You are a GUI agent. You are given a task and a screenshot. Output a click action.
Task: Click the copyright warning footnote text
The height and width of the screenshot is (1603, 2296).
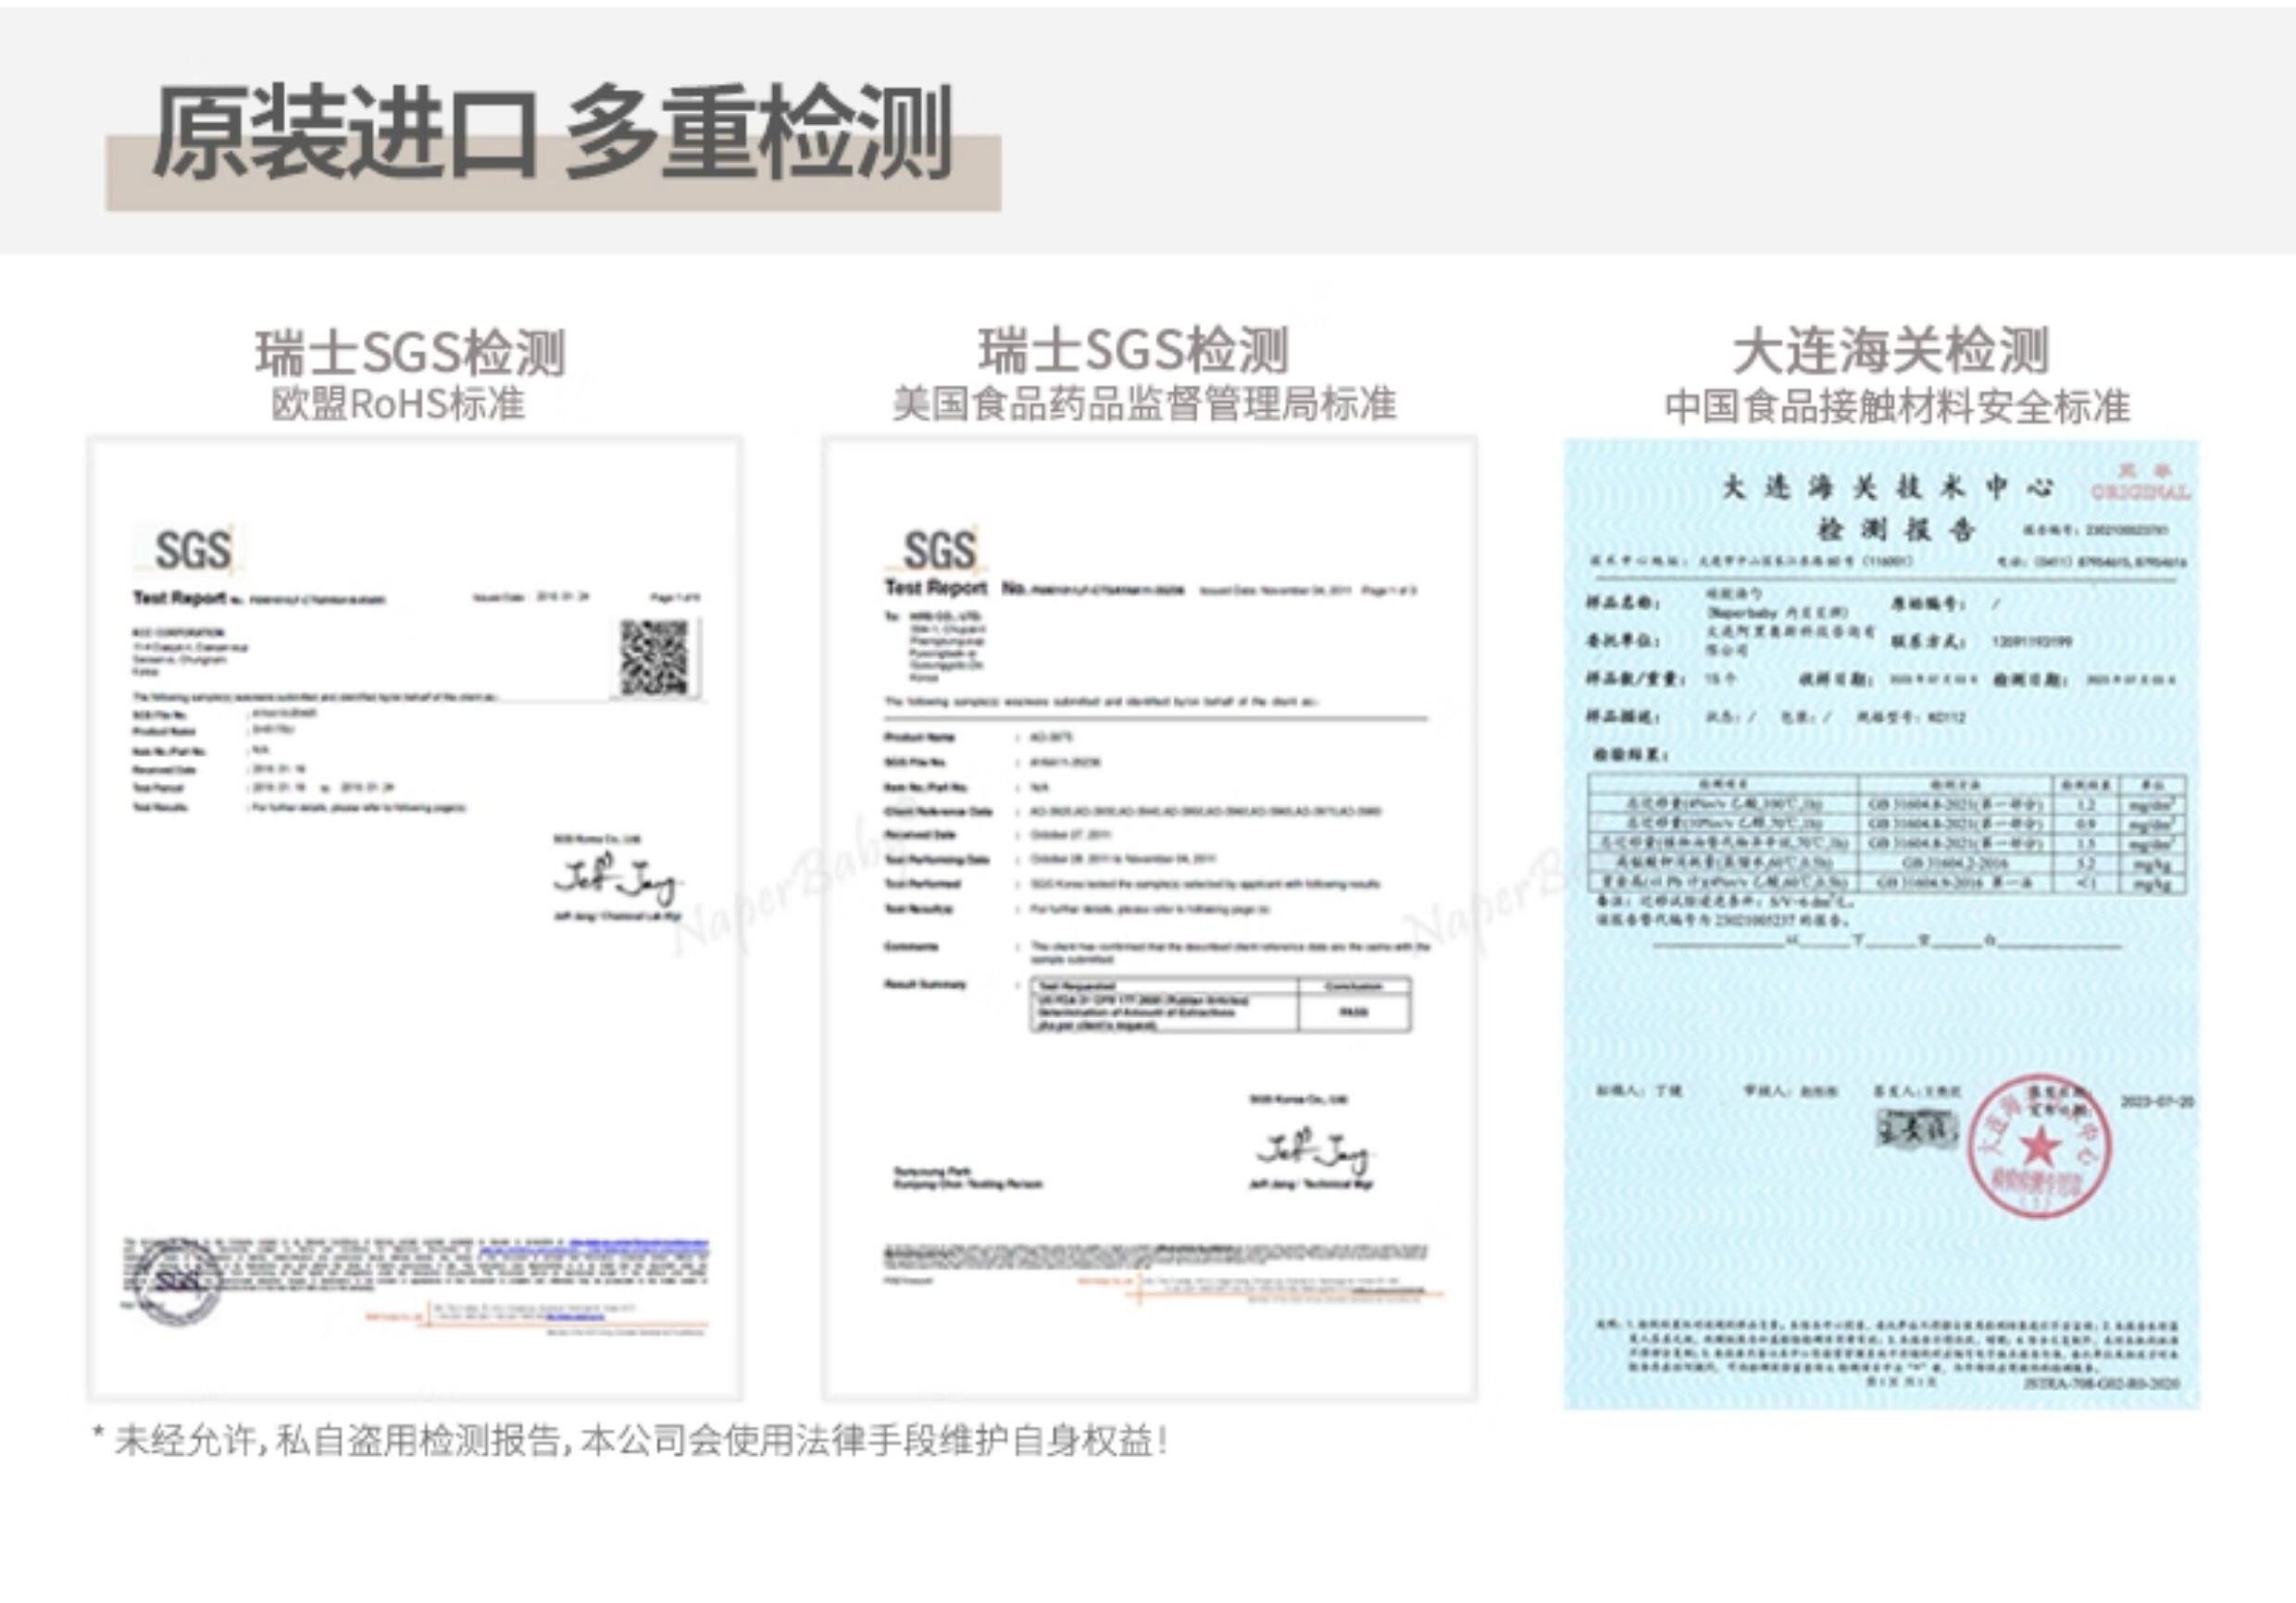630,1442
